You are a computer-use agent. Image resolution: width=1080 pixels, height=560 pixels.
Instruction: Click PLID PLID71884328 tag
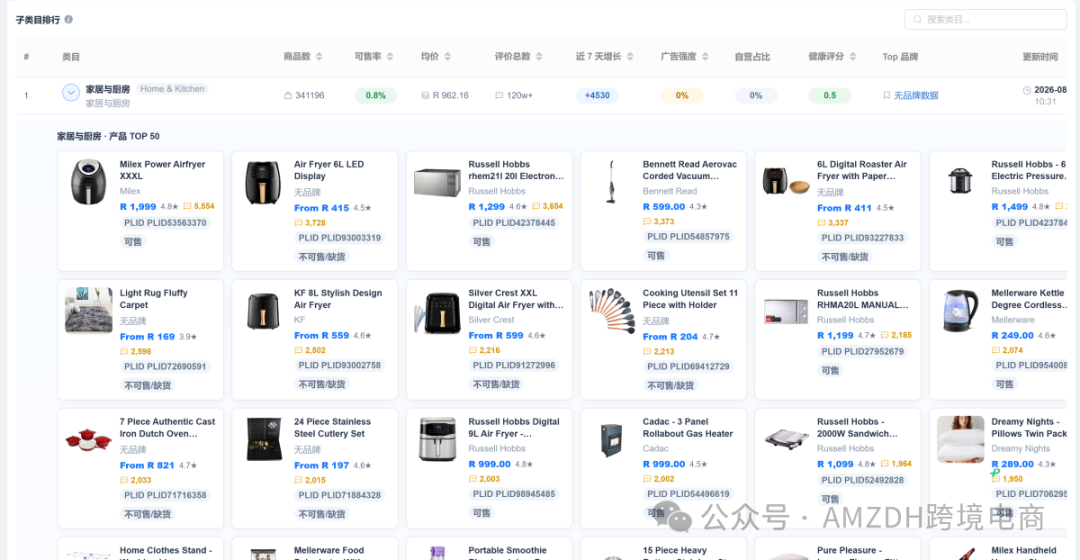(x=340, y=495)
